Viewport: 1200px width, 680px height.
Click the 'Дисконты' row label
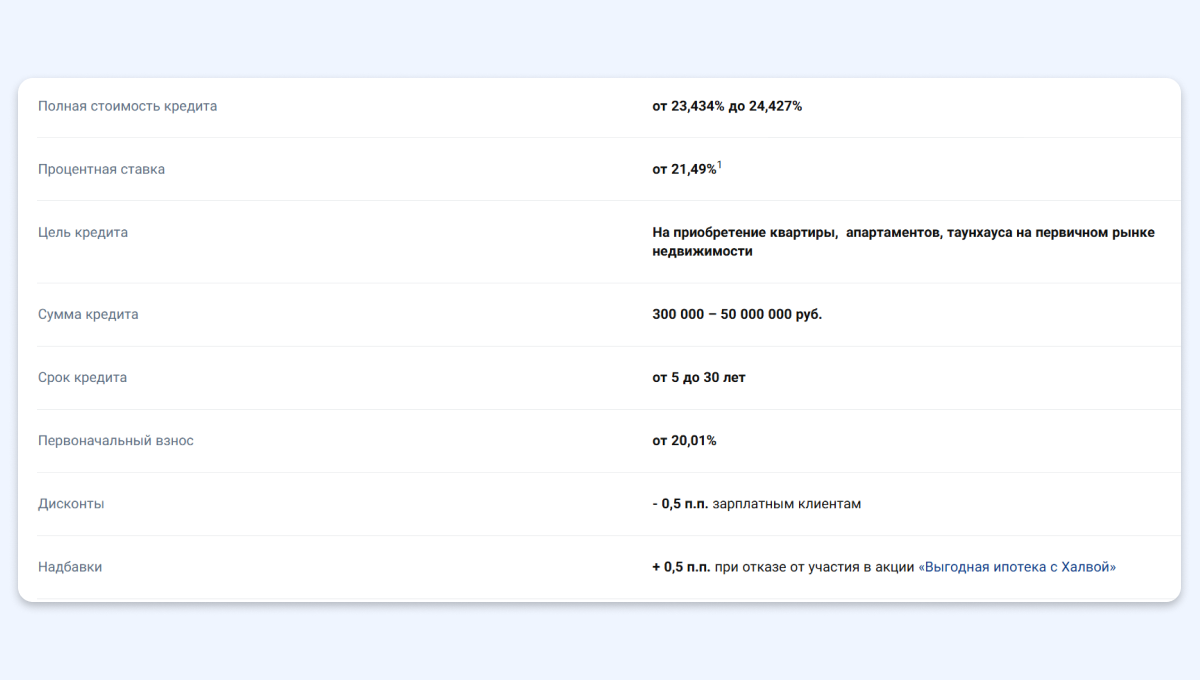click(x=71, y=503)
